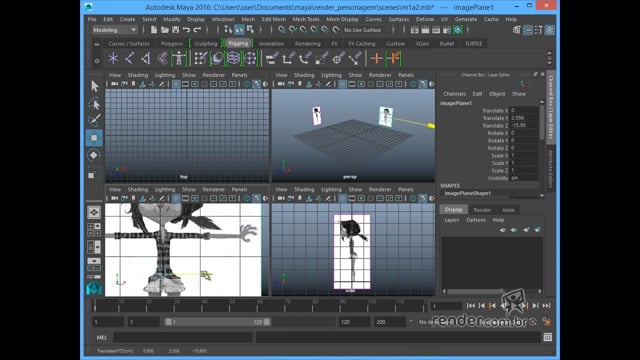The height and width of the screenshot is (360, 640).
Task: Toggle Snap to grids magnet
Action: click(x=282, y=30)
